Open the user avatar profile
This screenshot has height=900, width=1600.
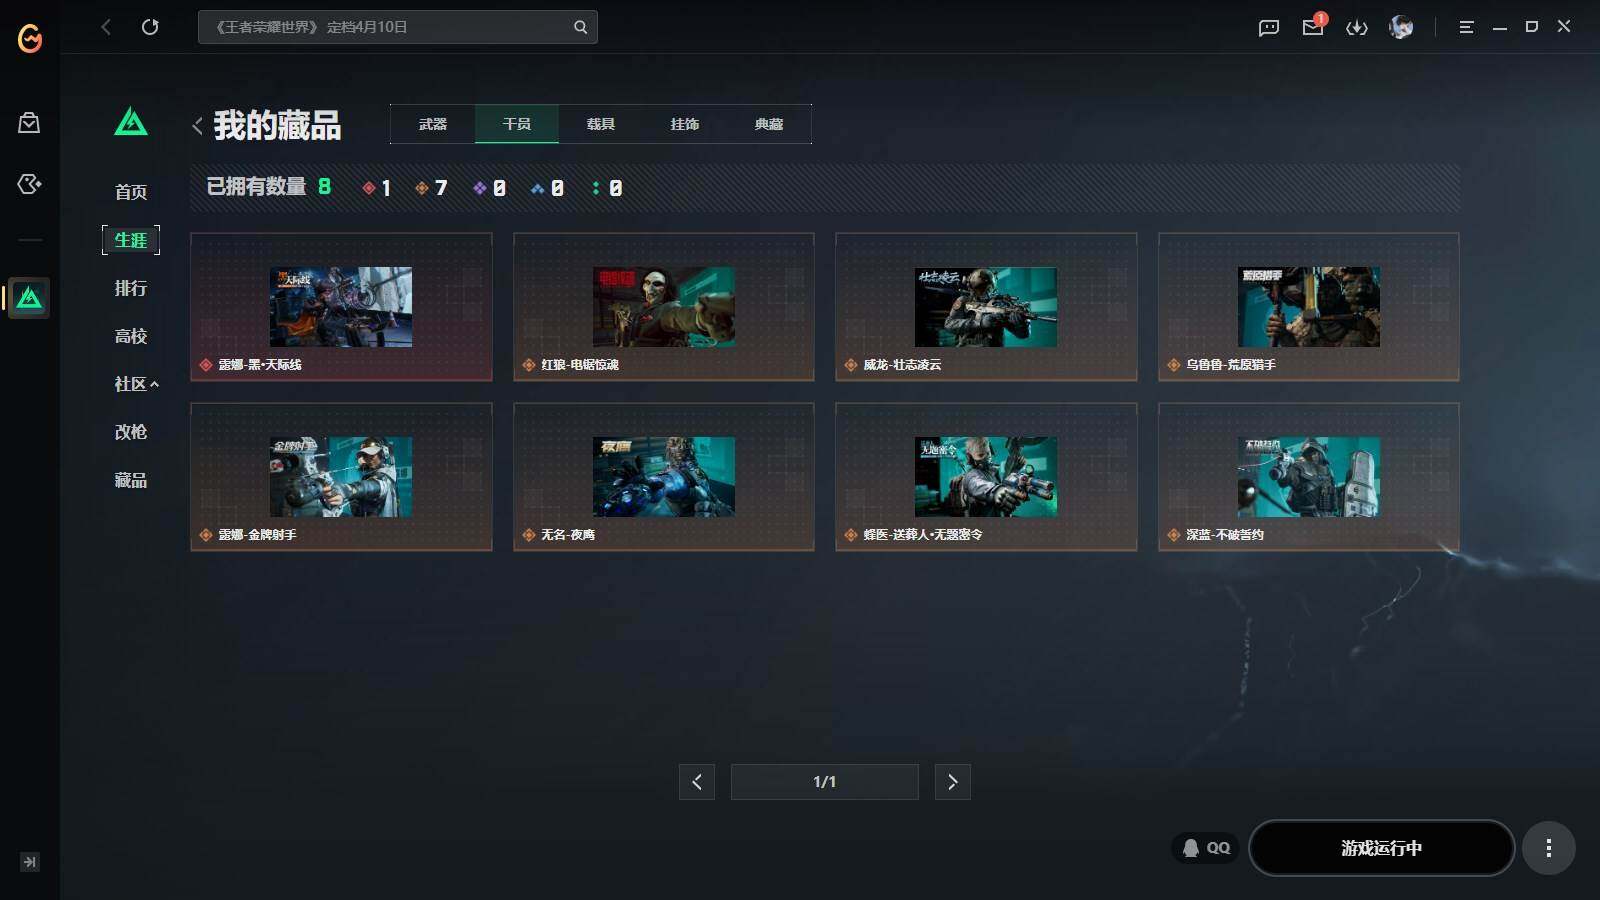coord(1401,27)
